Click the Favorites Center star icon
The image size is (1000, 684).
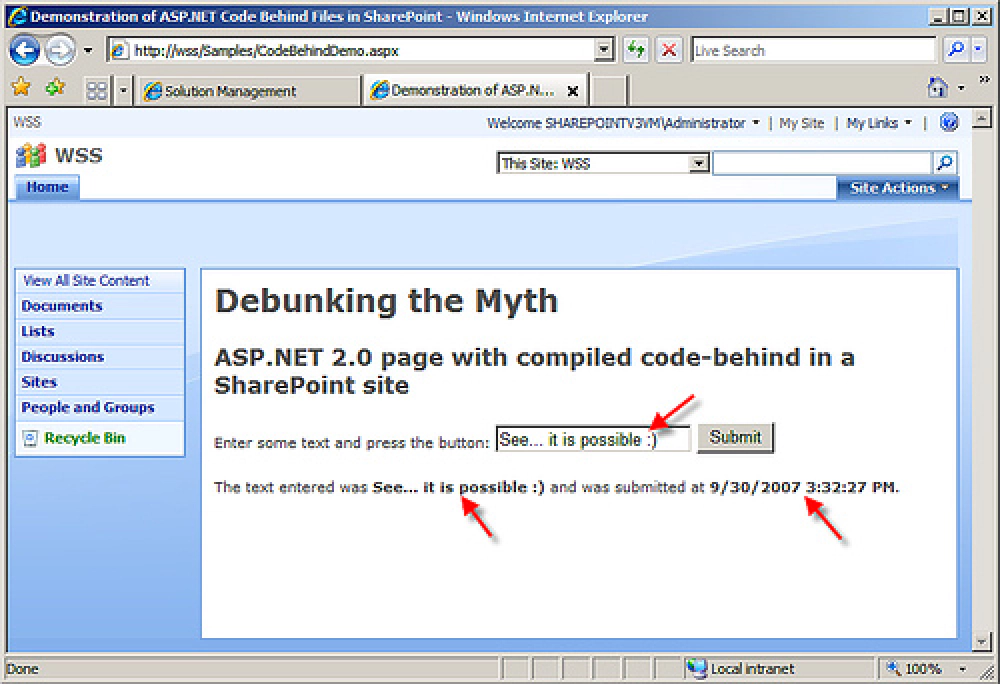coord(20,89)
